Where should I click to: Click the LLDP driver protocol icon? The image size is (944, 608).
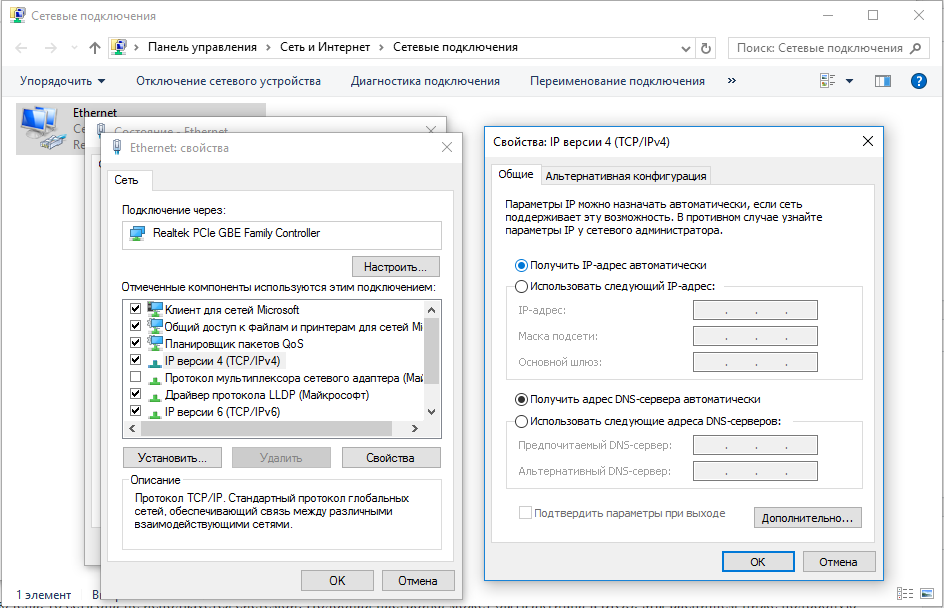(x=155, y=397)
